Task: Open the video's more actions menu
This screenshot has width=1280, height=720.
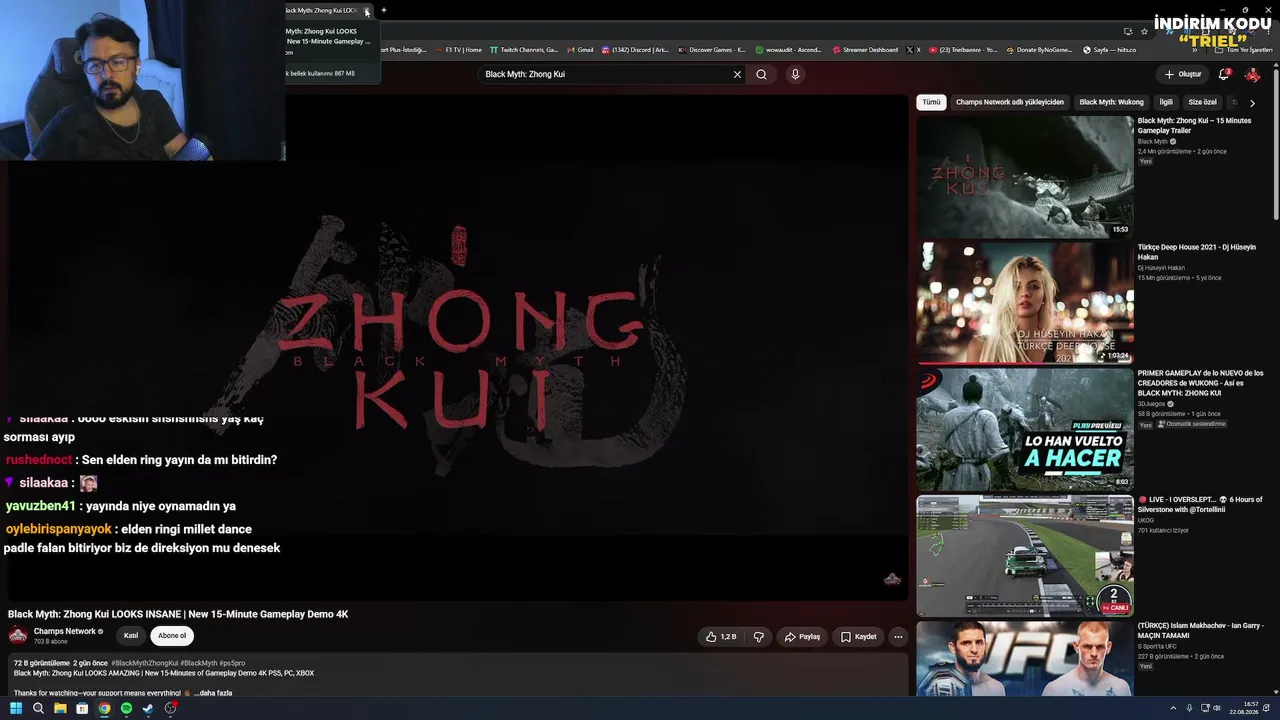Action: pos(898,637)
